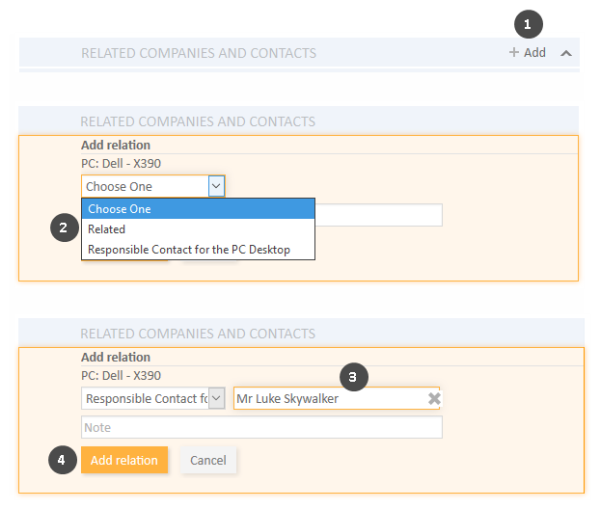
Task: Click step marker number 3
Action: pos(354,377)
